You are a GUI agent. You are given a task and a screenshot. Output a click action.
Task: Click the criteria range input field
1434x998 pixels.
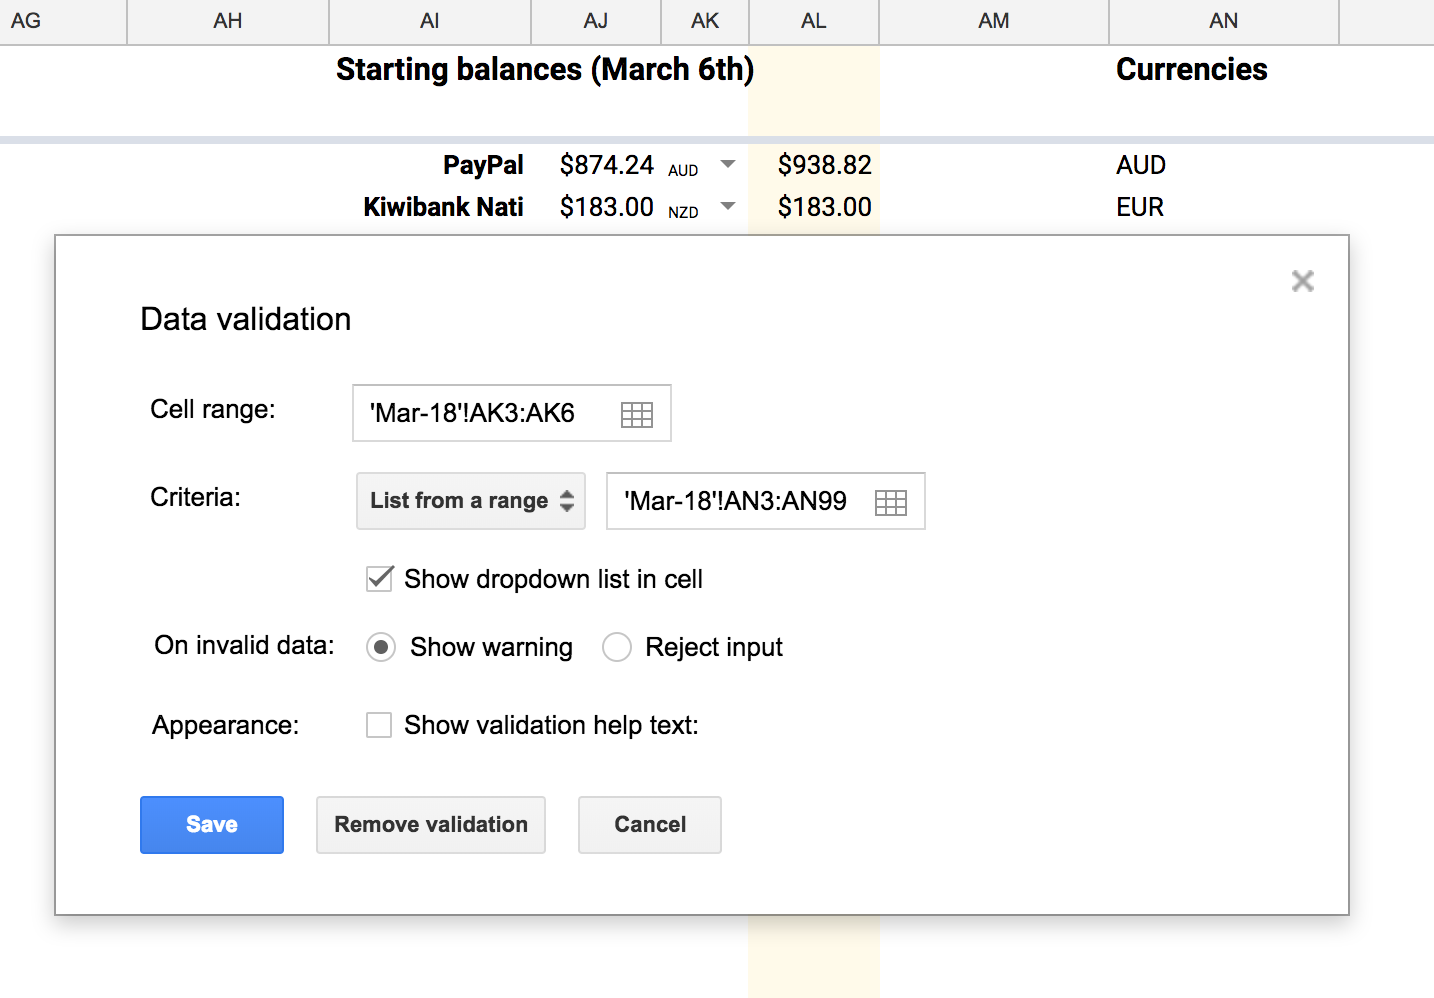[x=738, y=501]
